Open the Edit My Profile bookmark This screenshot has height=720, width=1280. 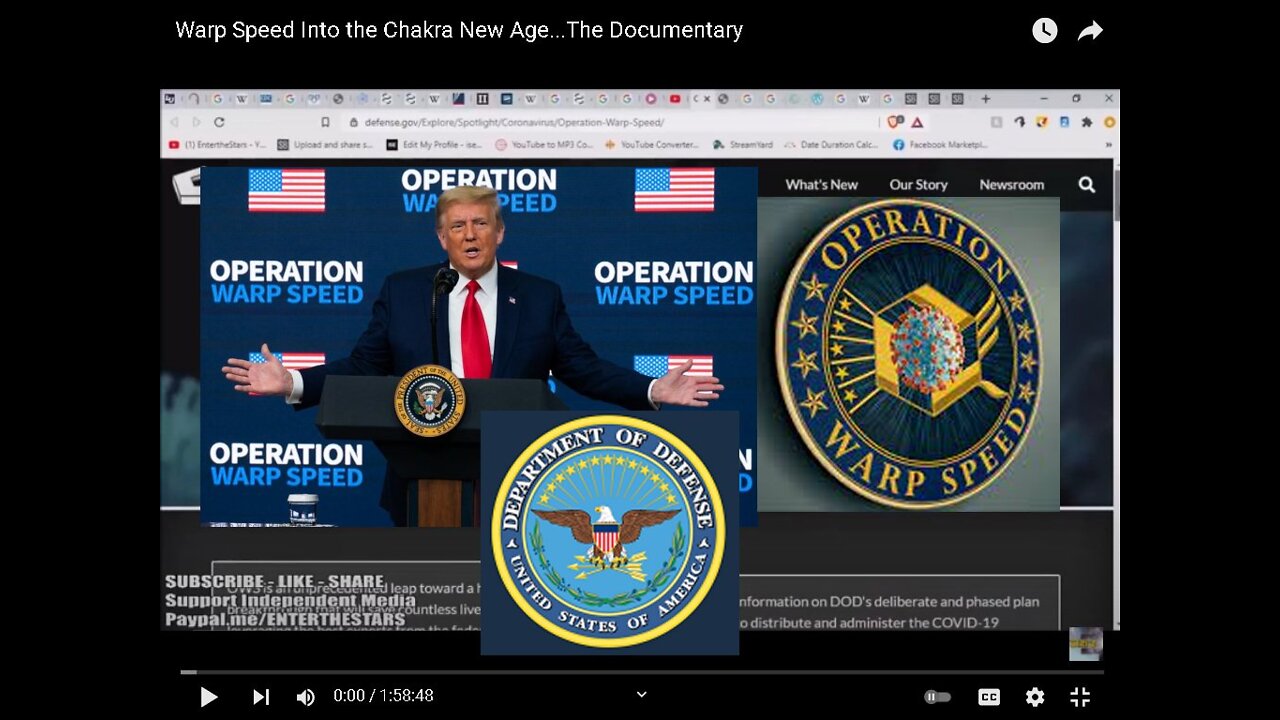point(433,144)
